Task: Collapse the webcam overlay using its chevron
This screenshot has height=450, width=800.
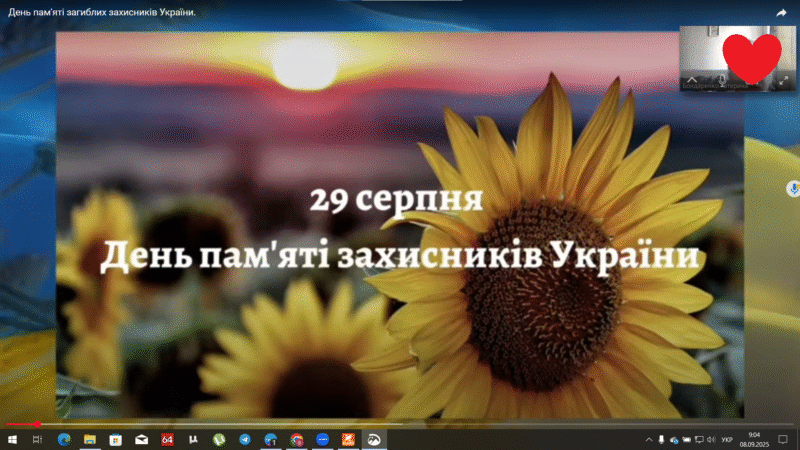Action: click(691, 78)
